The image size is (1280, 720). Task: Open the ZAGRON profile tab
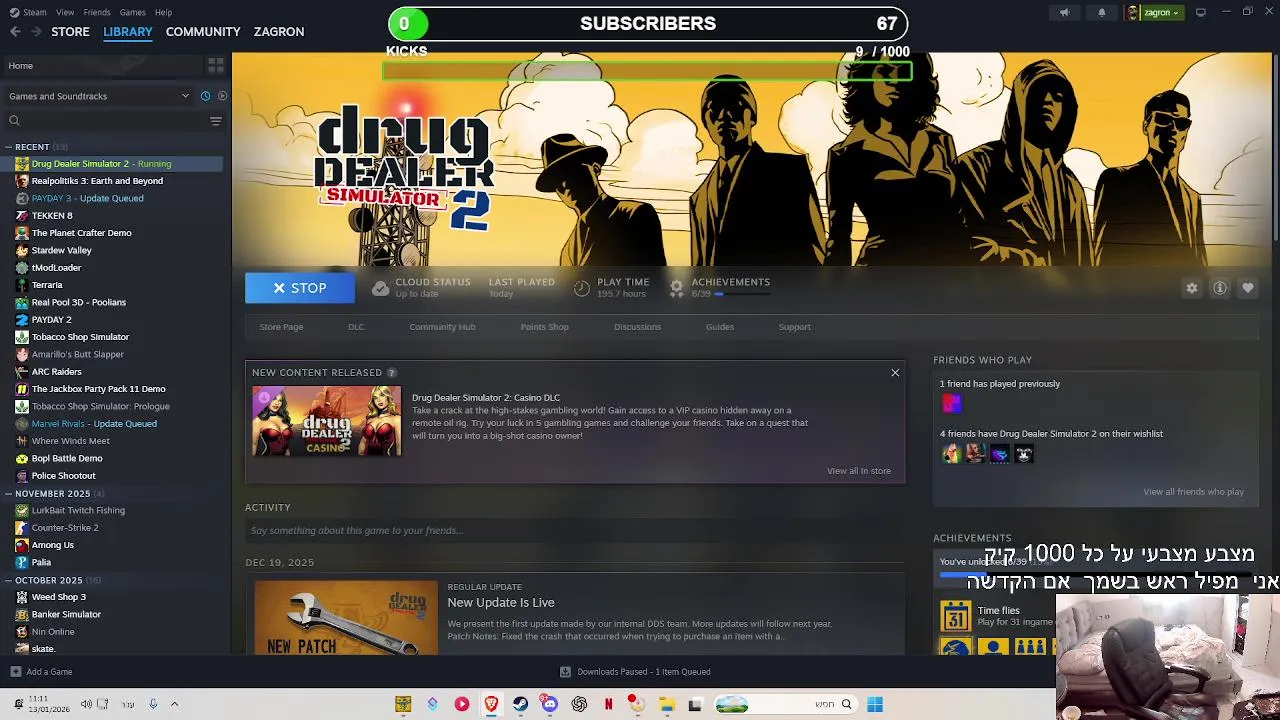click(x=279, y=32)
